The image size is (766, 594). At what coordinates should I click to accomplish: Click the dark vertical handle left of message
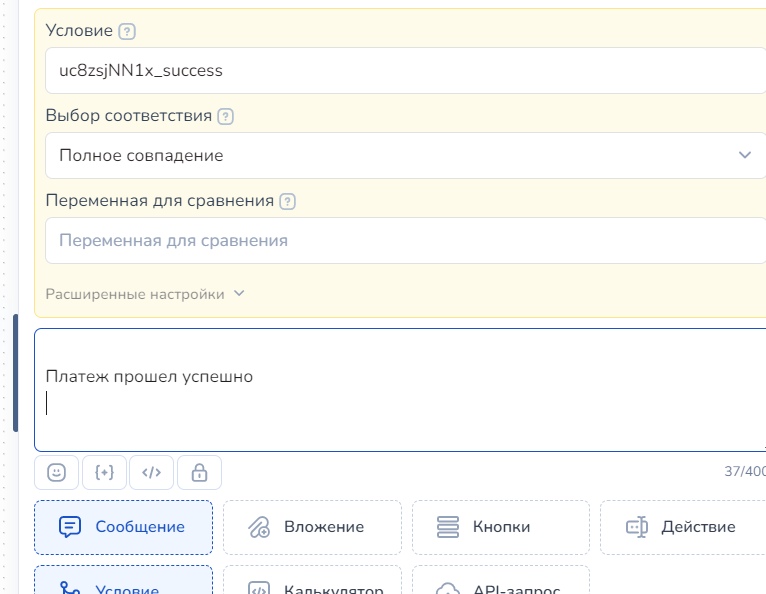point(15,373)
